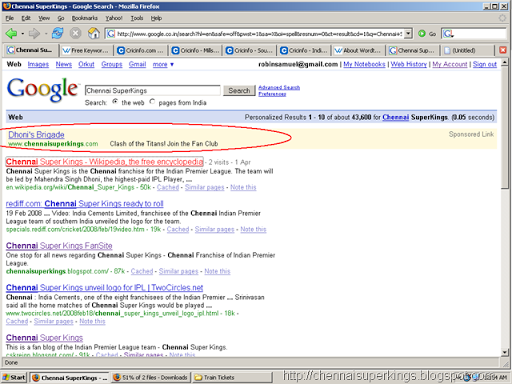Click the page scrollbar down arrow
Image resolution: width=512 pixels, height=384 pixels.
coord(505,352)
